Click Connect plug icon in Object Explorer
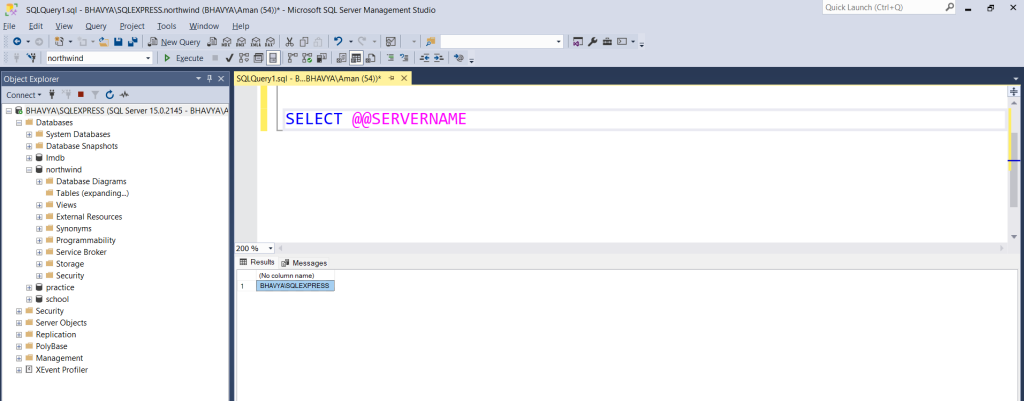 point(52,95)
